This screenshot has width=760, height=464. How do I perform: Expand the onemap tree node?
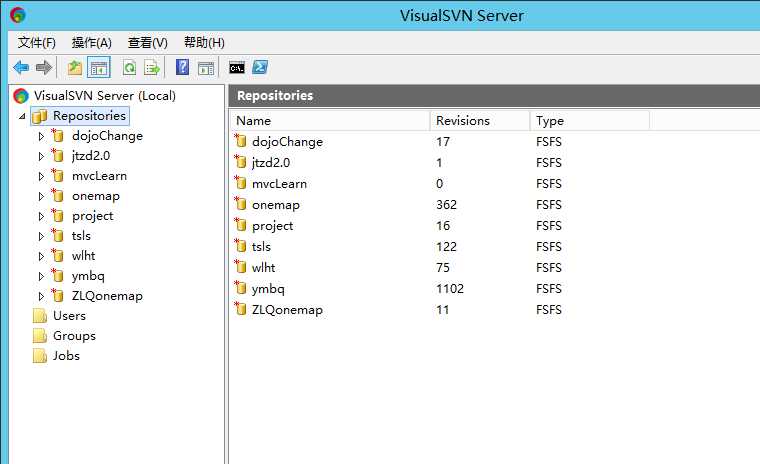point(41,196)
